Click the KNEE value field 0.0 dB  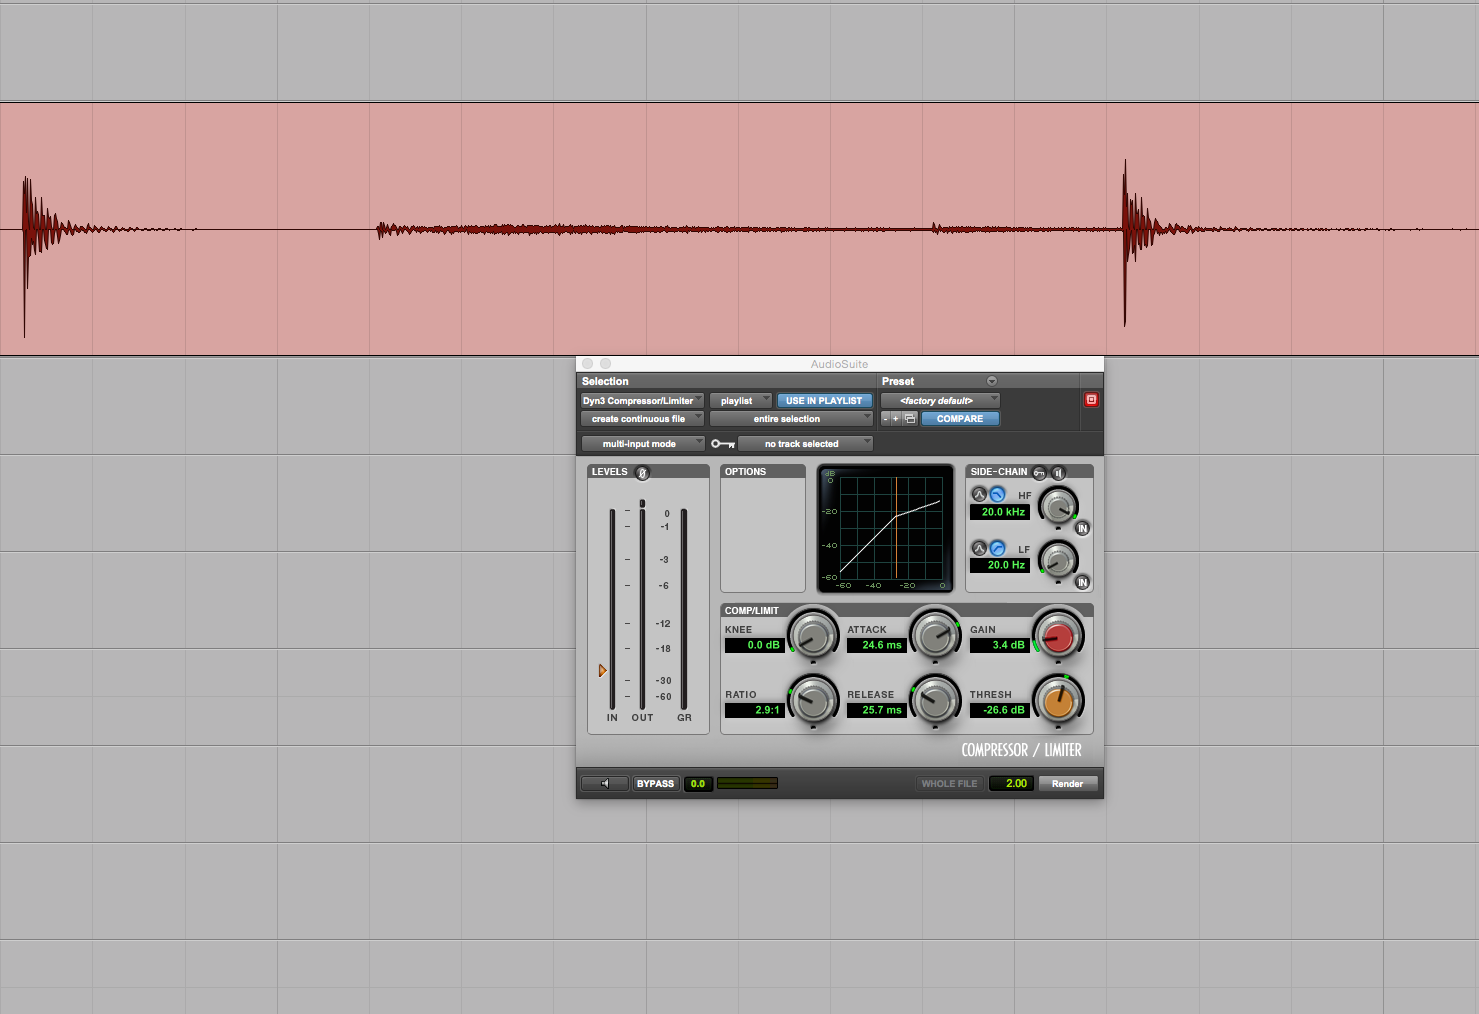(x=754, y=645)
